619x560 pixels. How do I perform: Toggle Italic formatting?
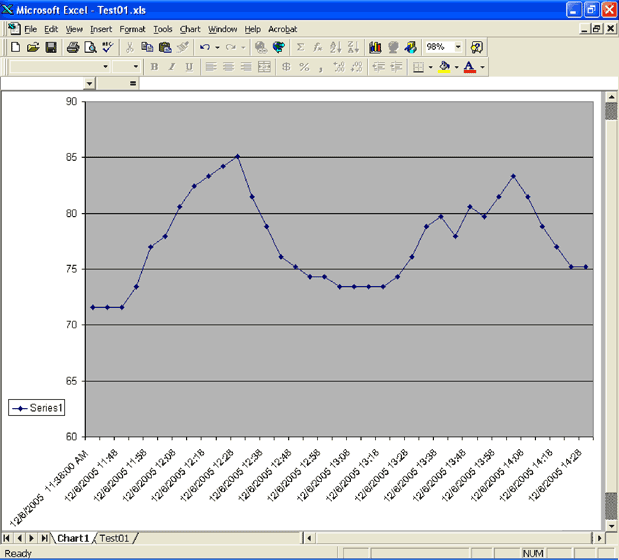pos(171,67)
